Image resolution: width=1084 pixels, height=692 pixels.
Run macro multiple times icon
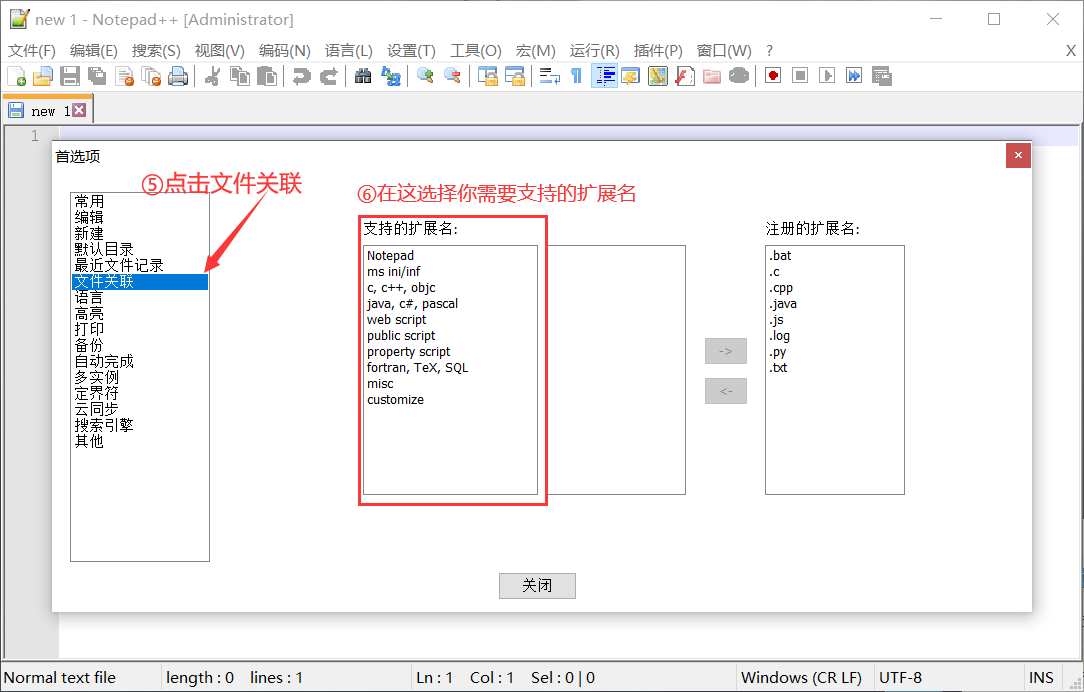[x=854, y=76]
